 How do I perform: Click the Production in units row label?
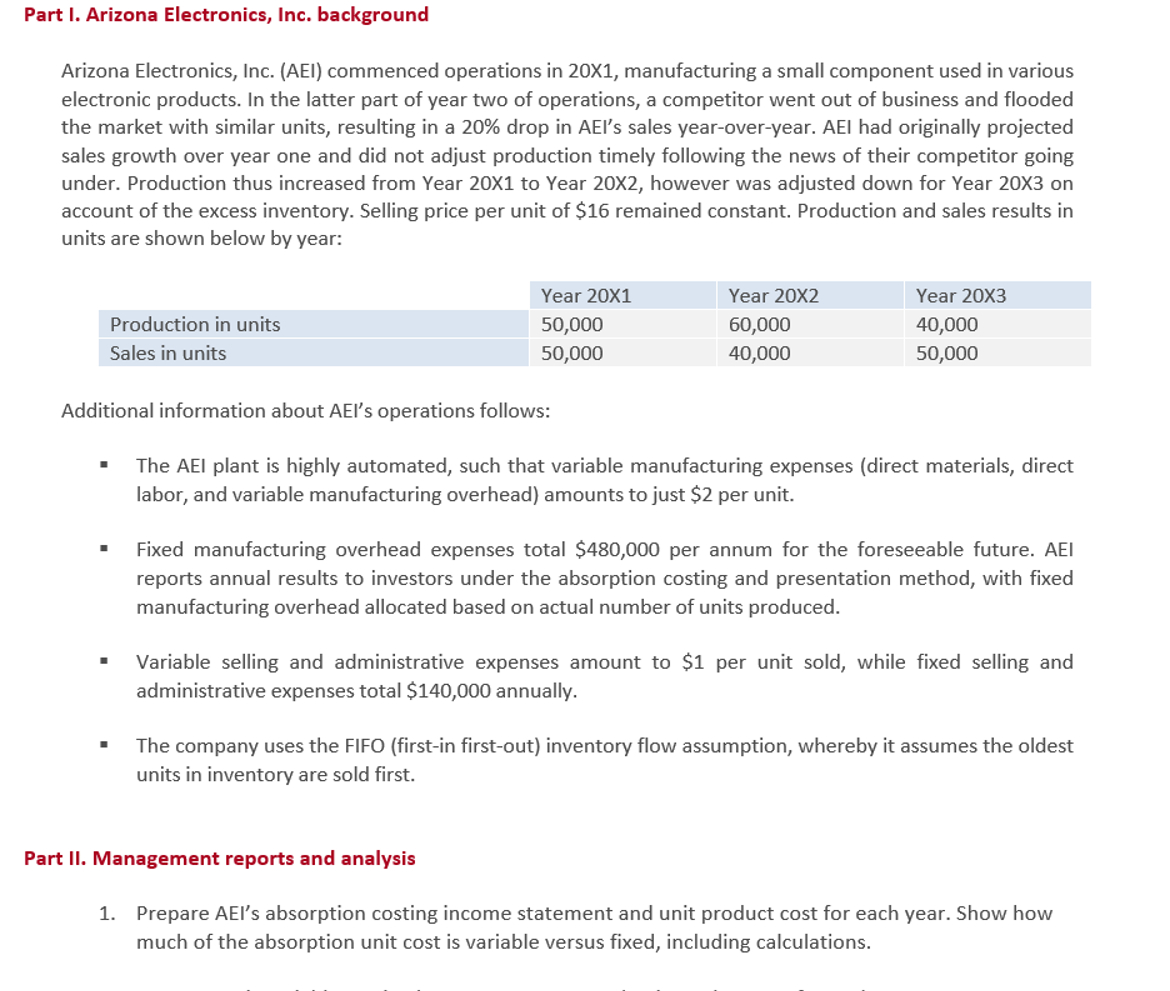(198, 324)
